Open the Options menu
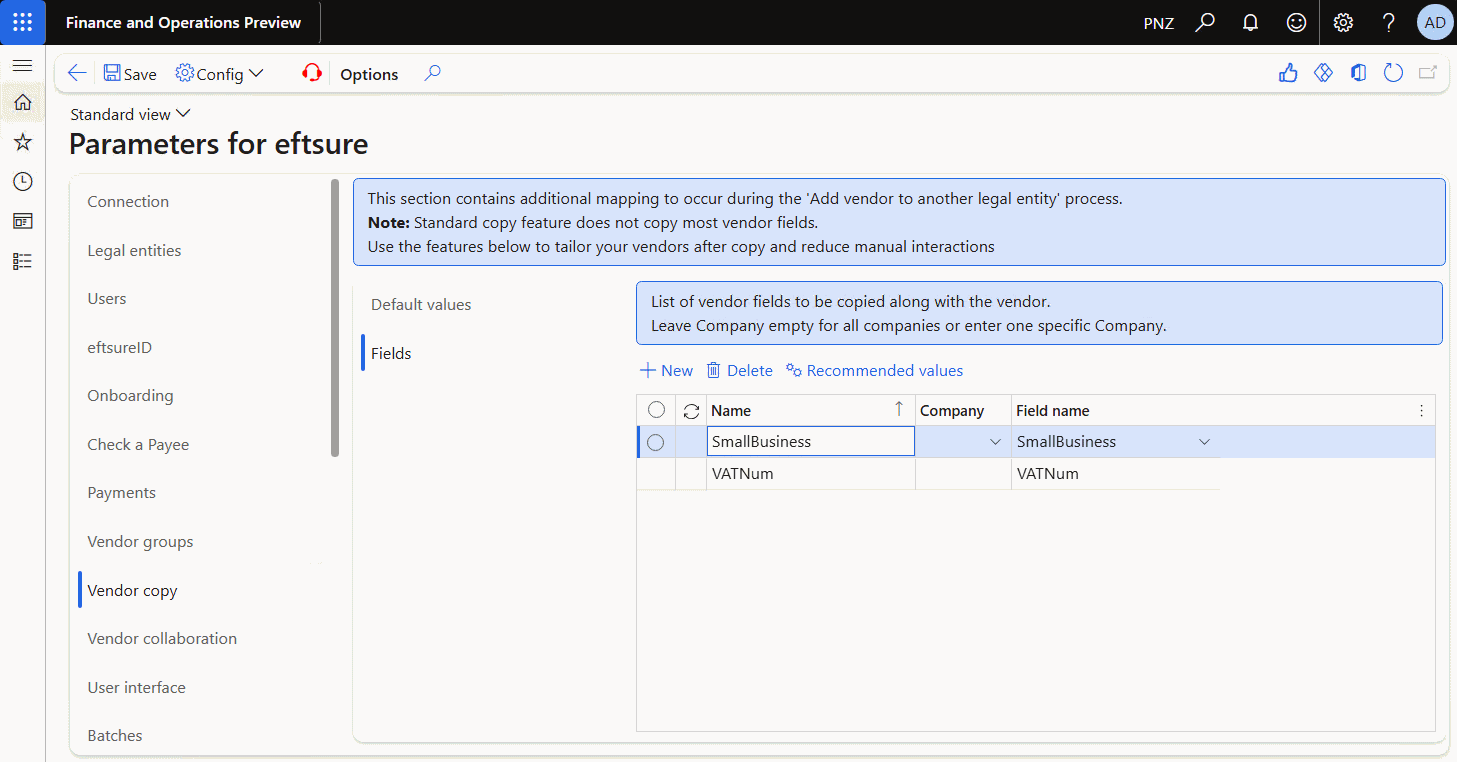1457x762 pixels. pos(369,74)
